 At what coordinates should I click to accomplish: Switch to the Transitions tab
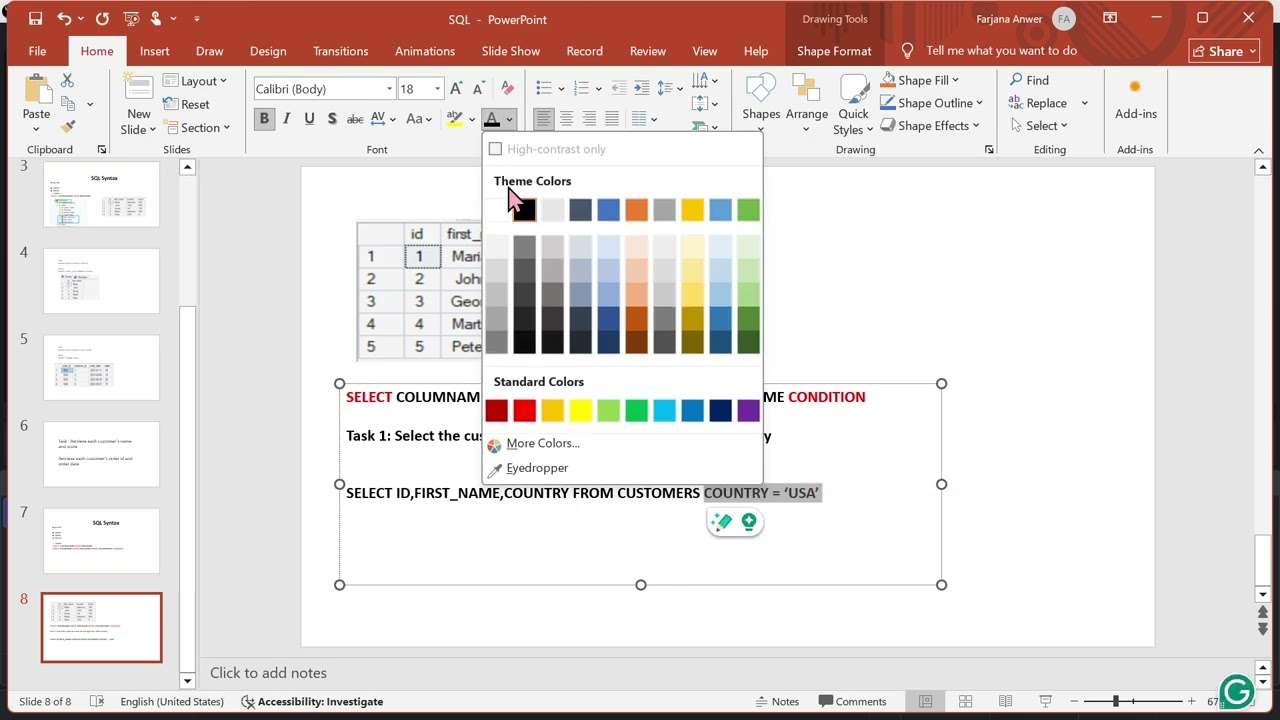[x=340, y=51]
